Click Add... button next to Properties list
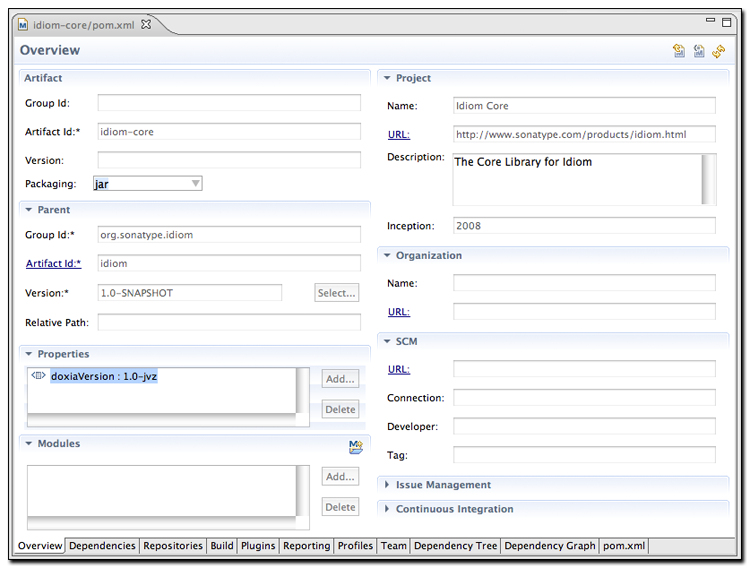 (x=340, y=379)
